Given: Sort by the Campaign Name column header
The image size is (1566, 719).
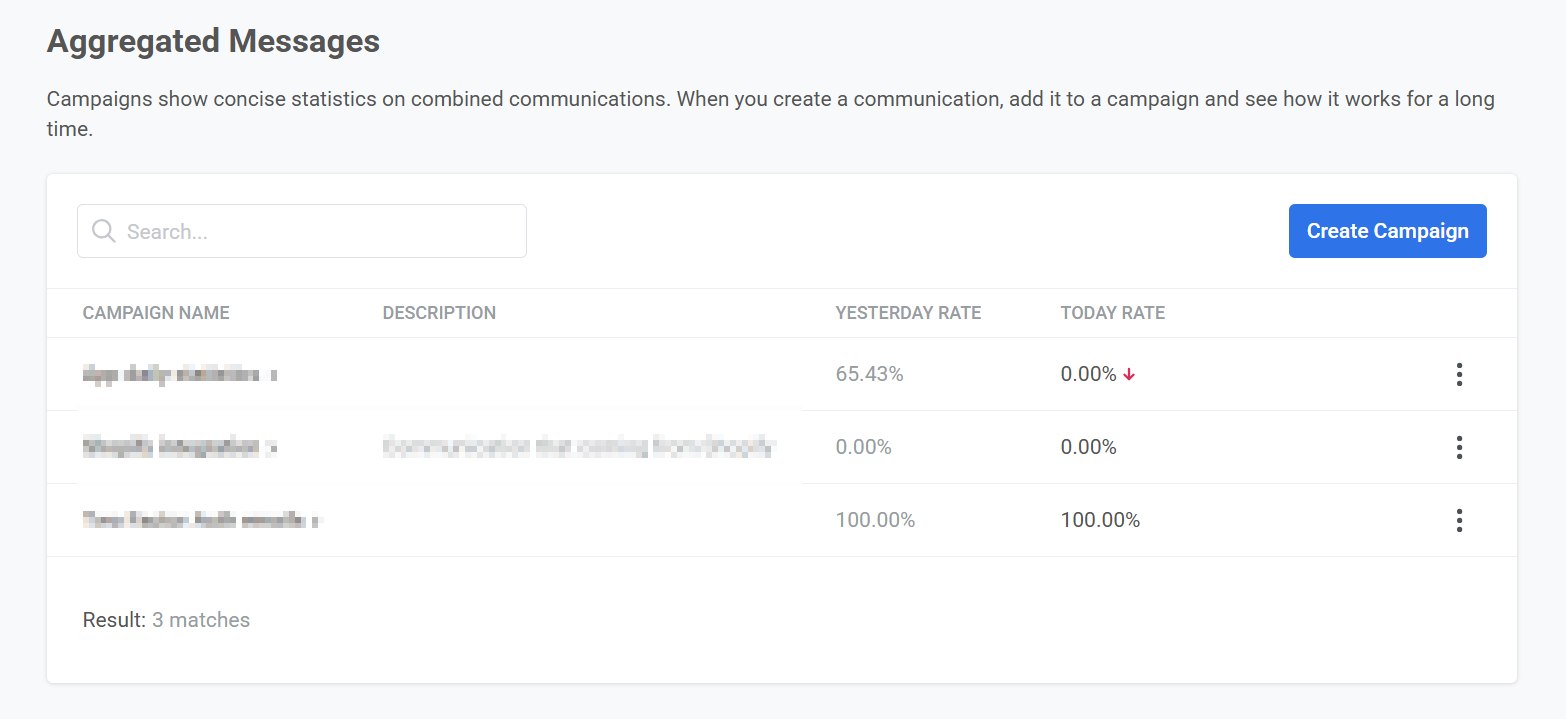Looking at the screenshot, I should pos(156,313).
